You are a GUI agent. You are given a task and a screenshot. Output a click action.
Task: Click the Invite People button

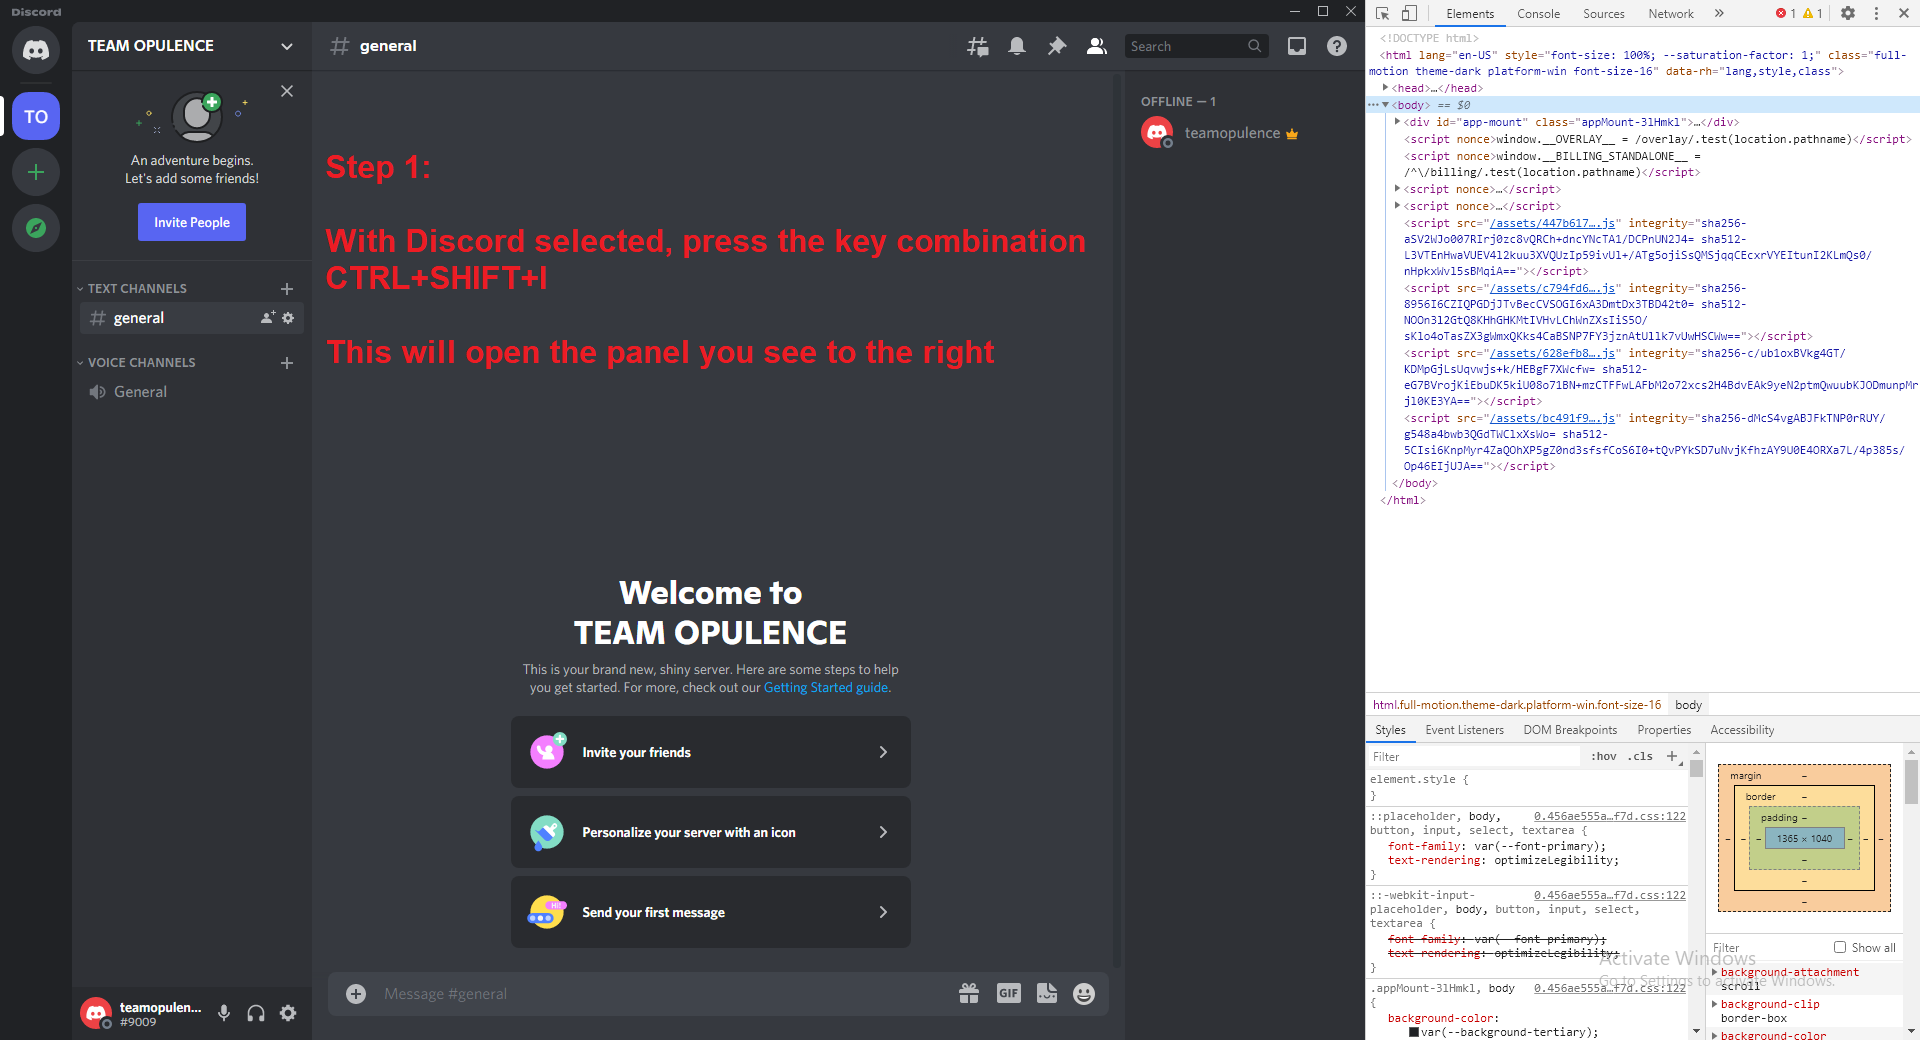[192, 222]
